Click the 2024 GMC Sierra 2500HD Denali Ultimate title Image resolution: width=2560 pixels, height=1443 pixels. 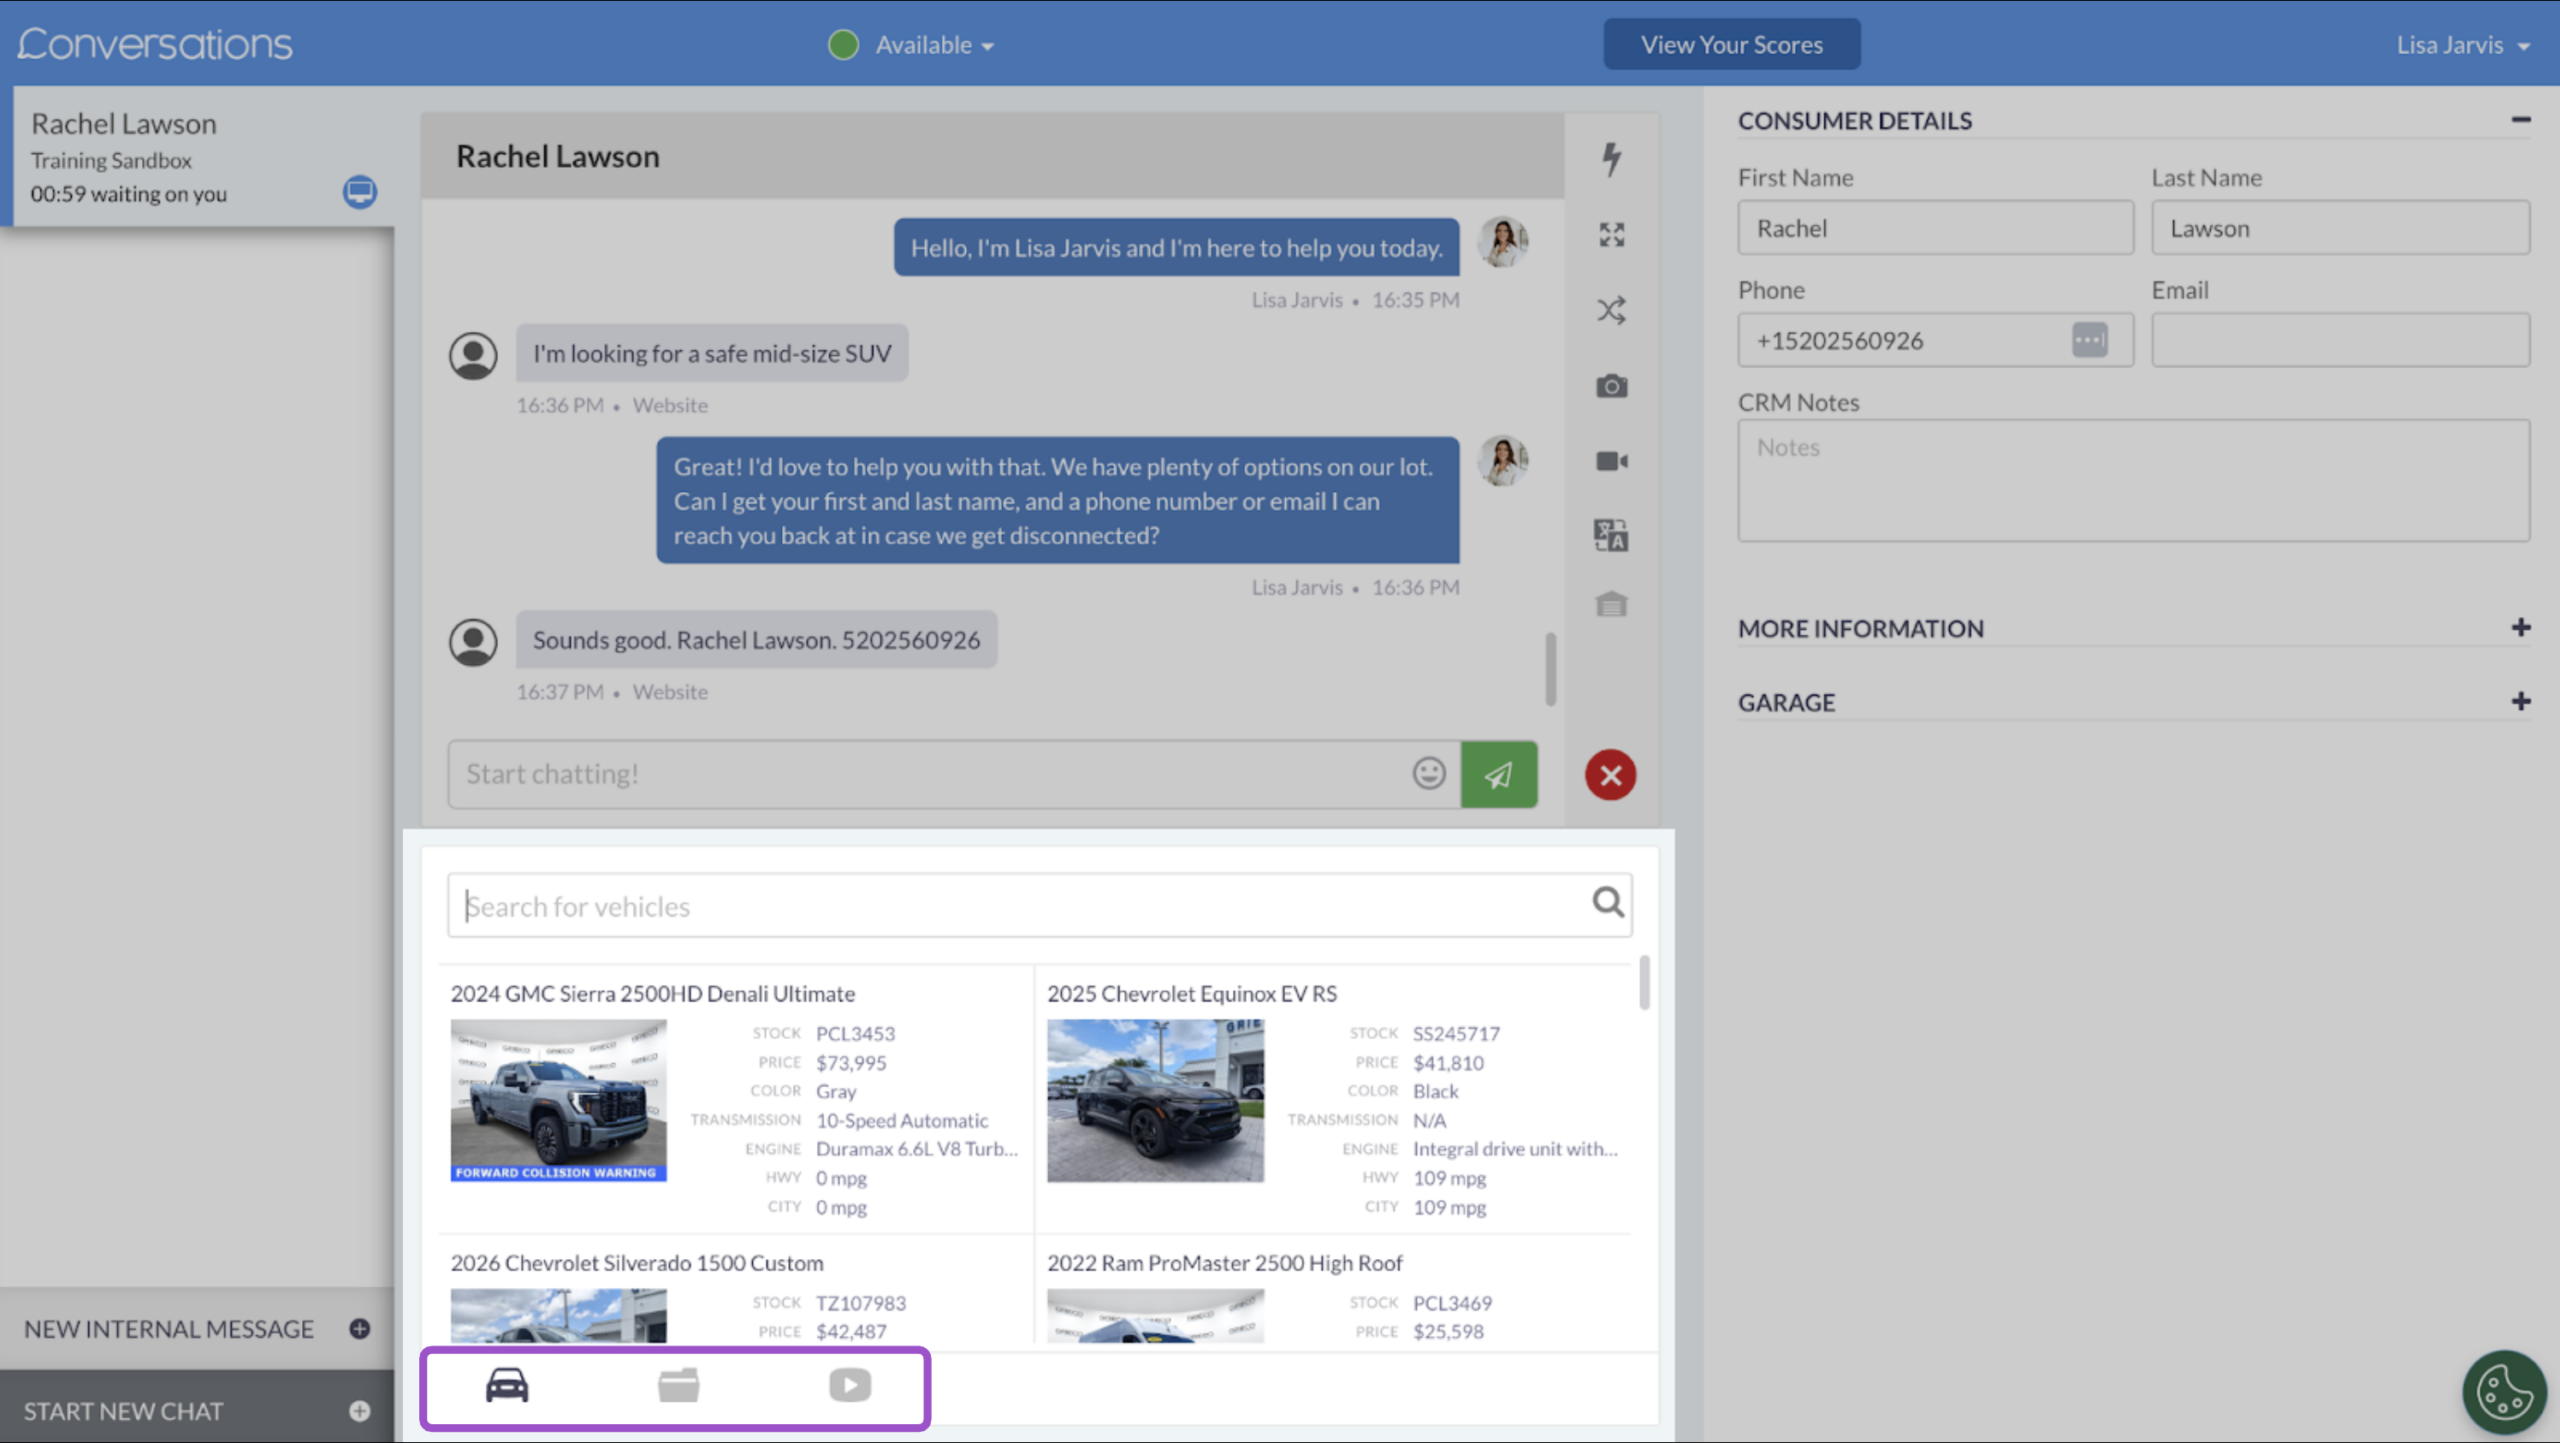653,994
